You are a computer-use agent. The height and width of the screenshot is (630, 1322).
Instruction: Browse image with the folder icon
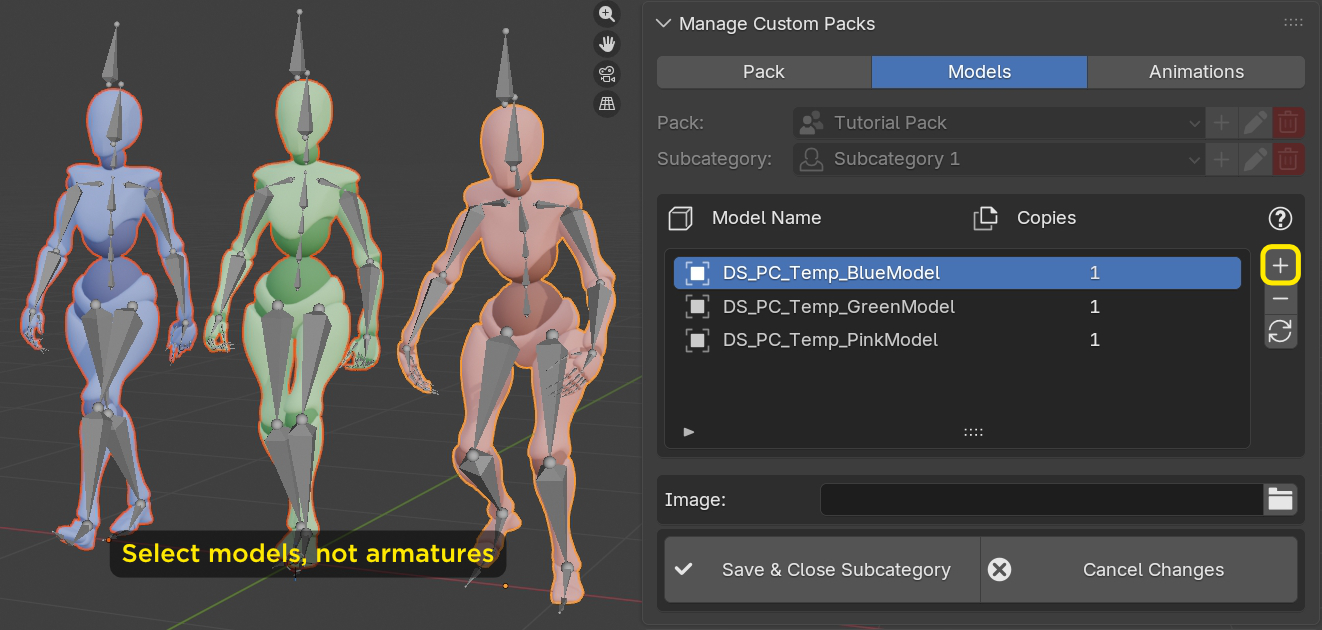pyautogui.click(x=1280, y=499)
